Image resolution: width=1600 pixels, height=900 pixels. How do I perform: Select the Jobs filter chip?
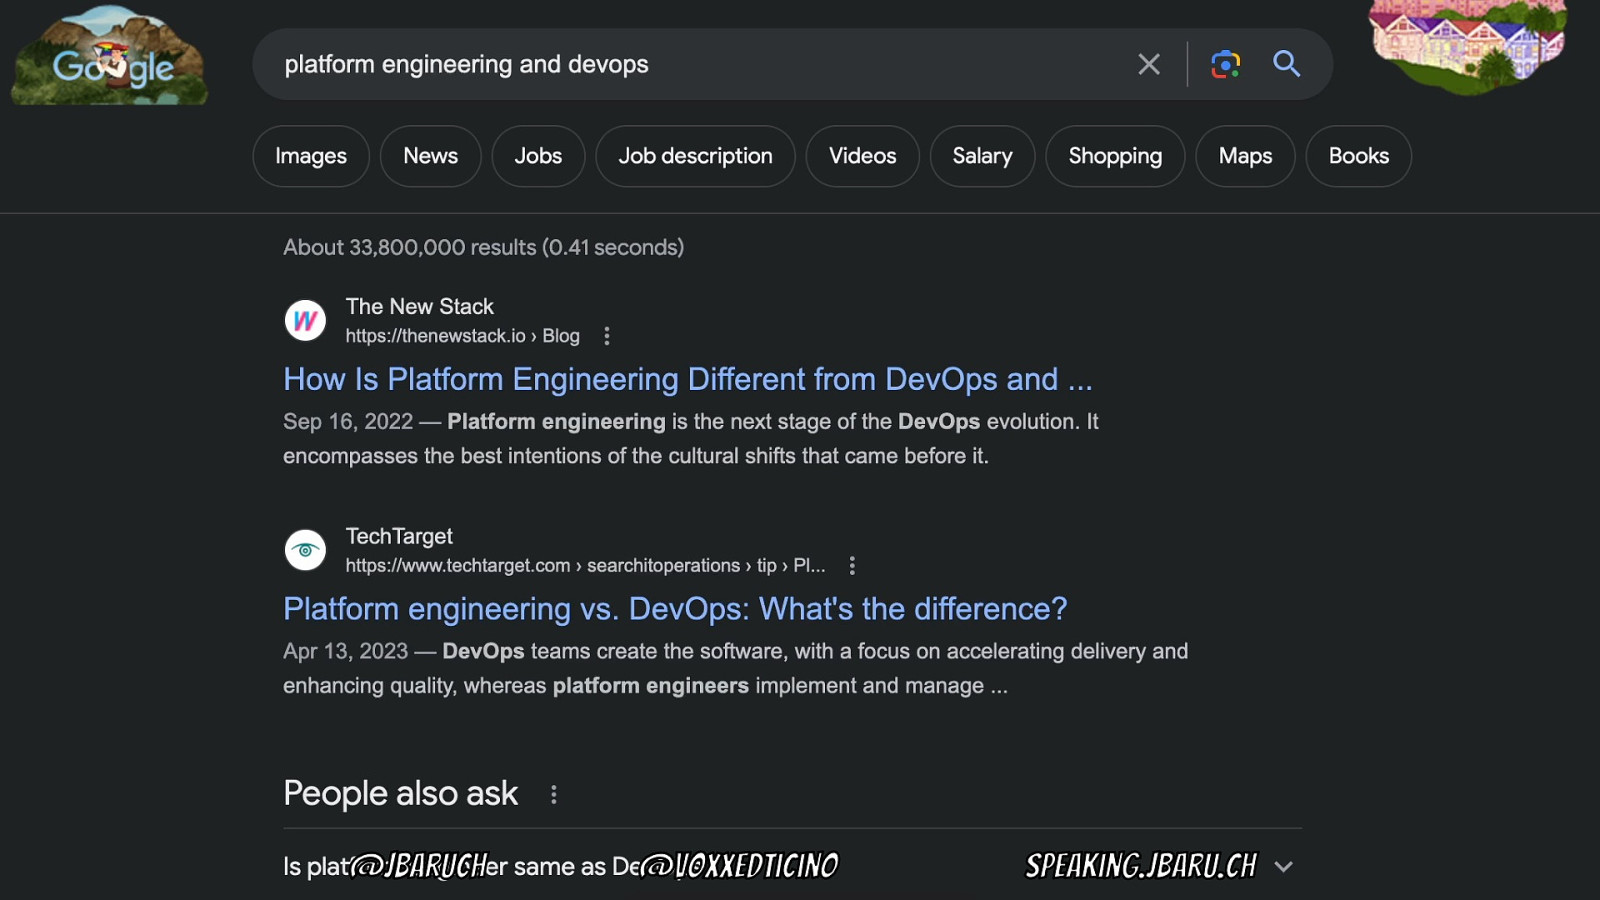point(538,156)
